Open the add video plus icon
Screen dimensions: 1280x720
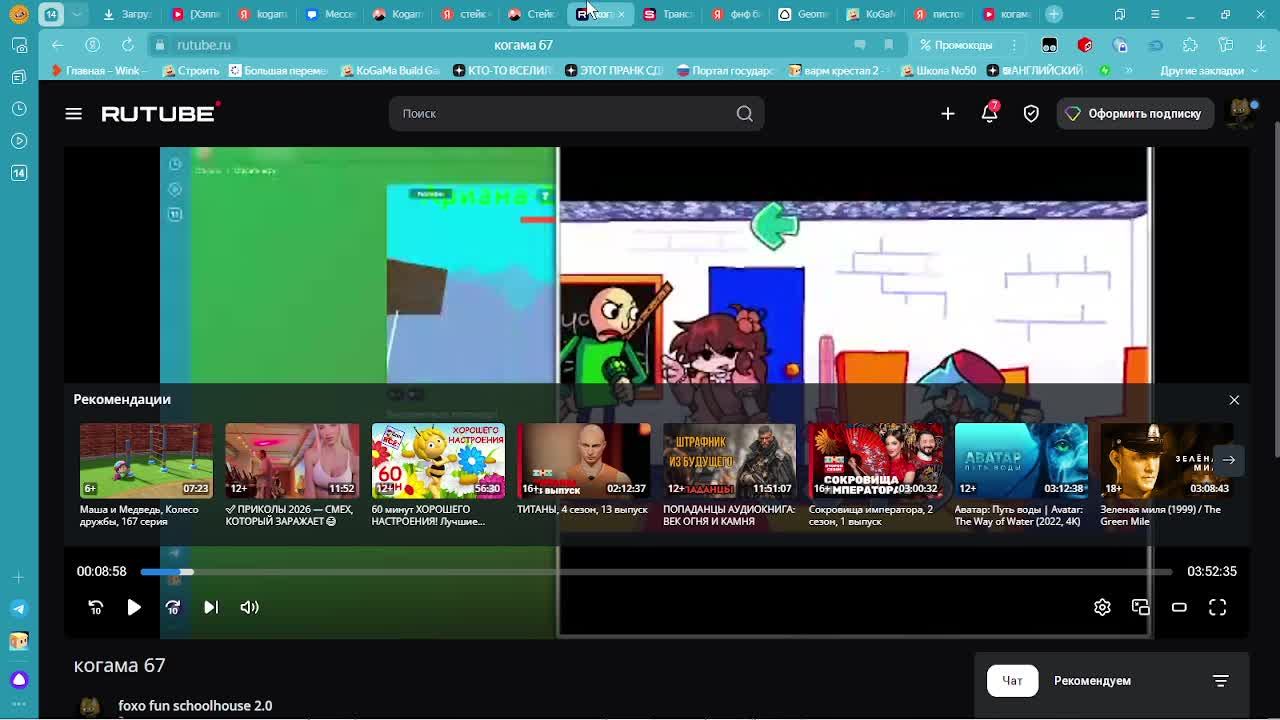948,114
